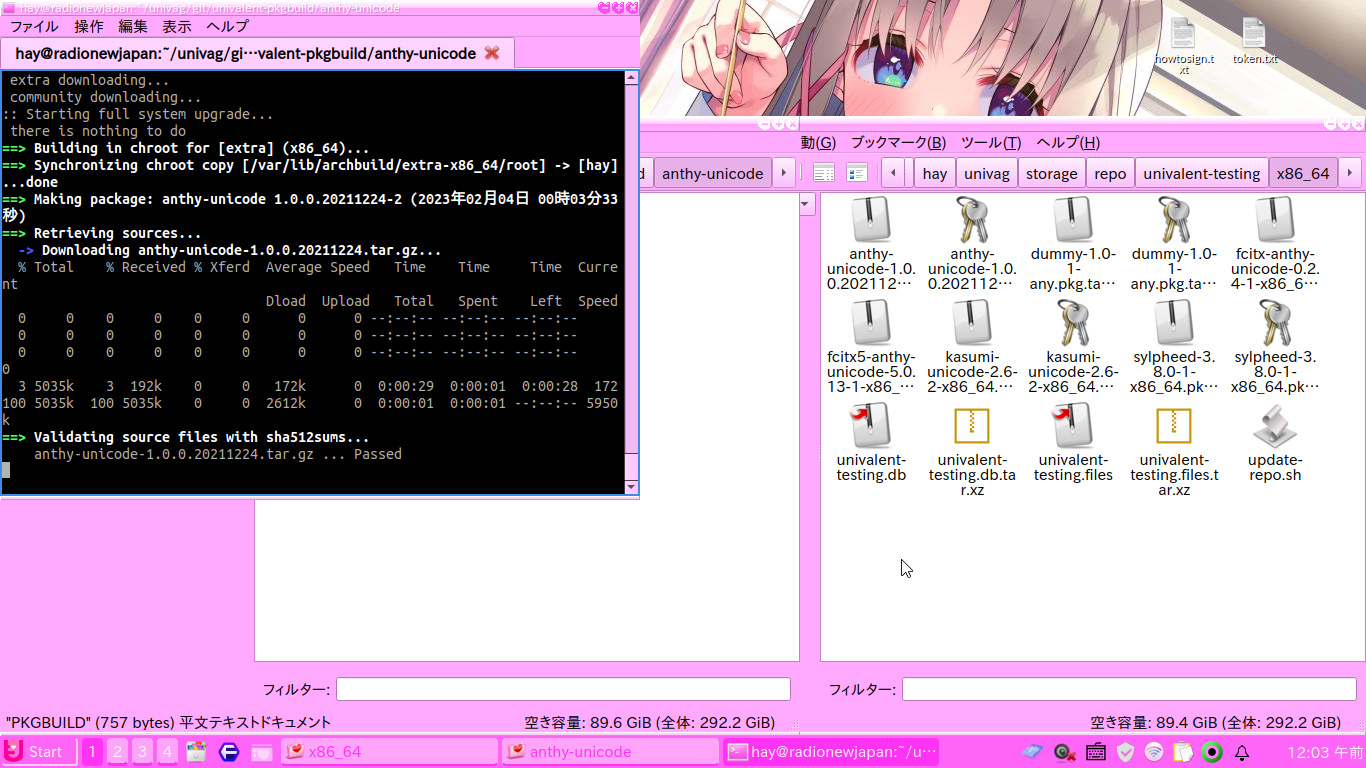Open token.txt on the desktop
The width and height of the screenshot is (1366, 768).
(1254, 35)
